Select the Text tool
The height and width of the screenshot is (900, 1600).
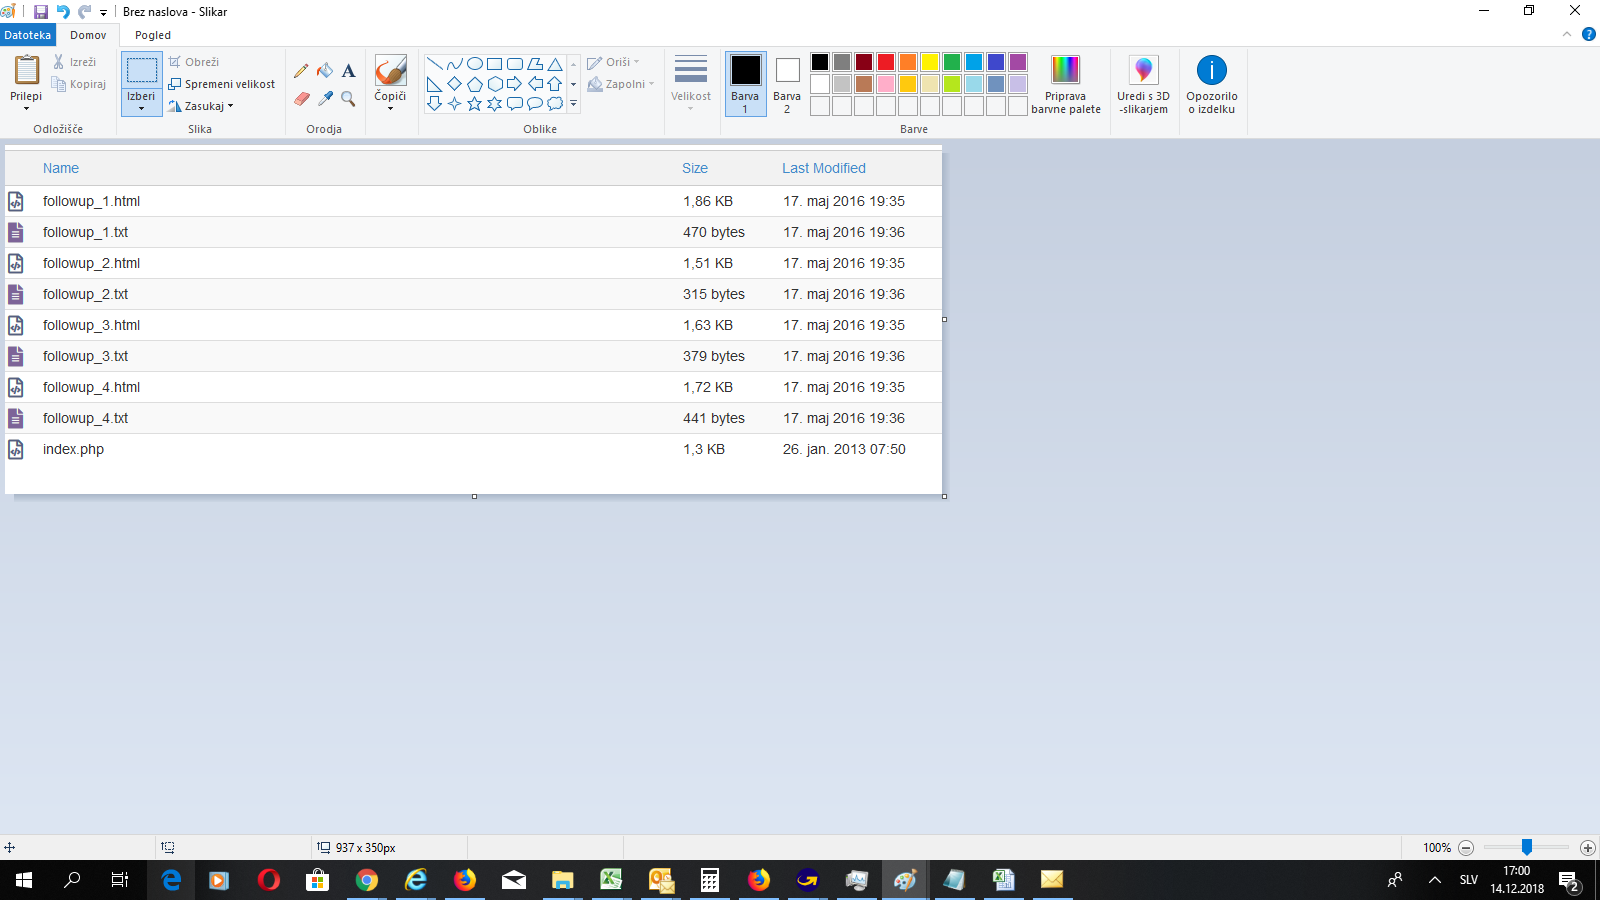(348, 71)
